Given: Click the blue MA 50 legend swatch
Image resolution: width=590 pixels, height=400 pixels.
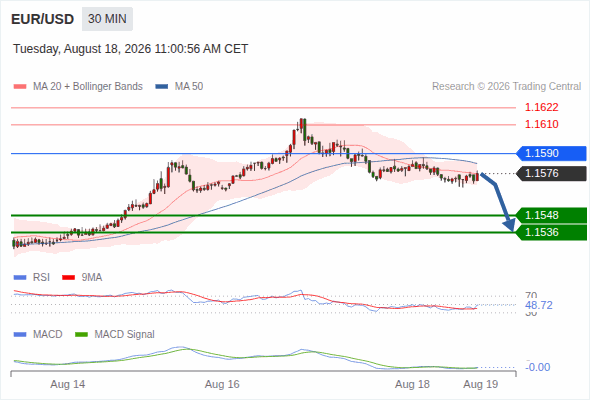Looking at the screenshot, I should point(162,87).
